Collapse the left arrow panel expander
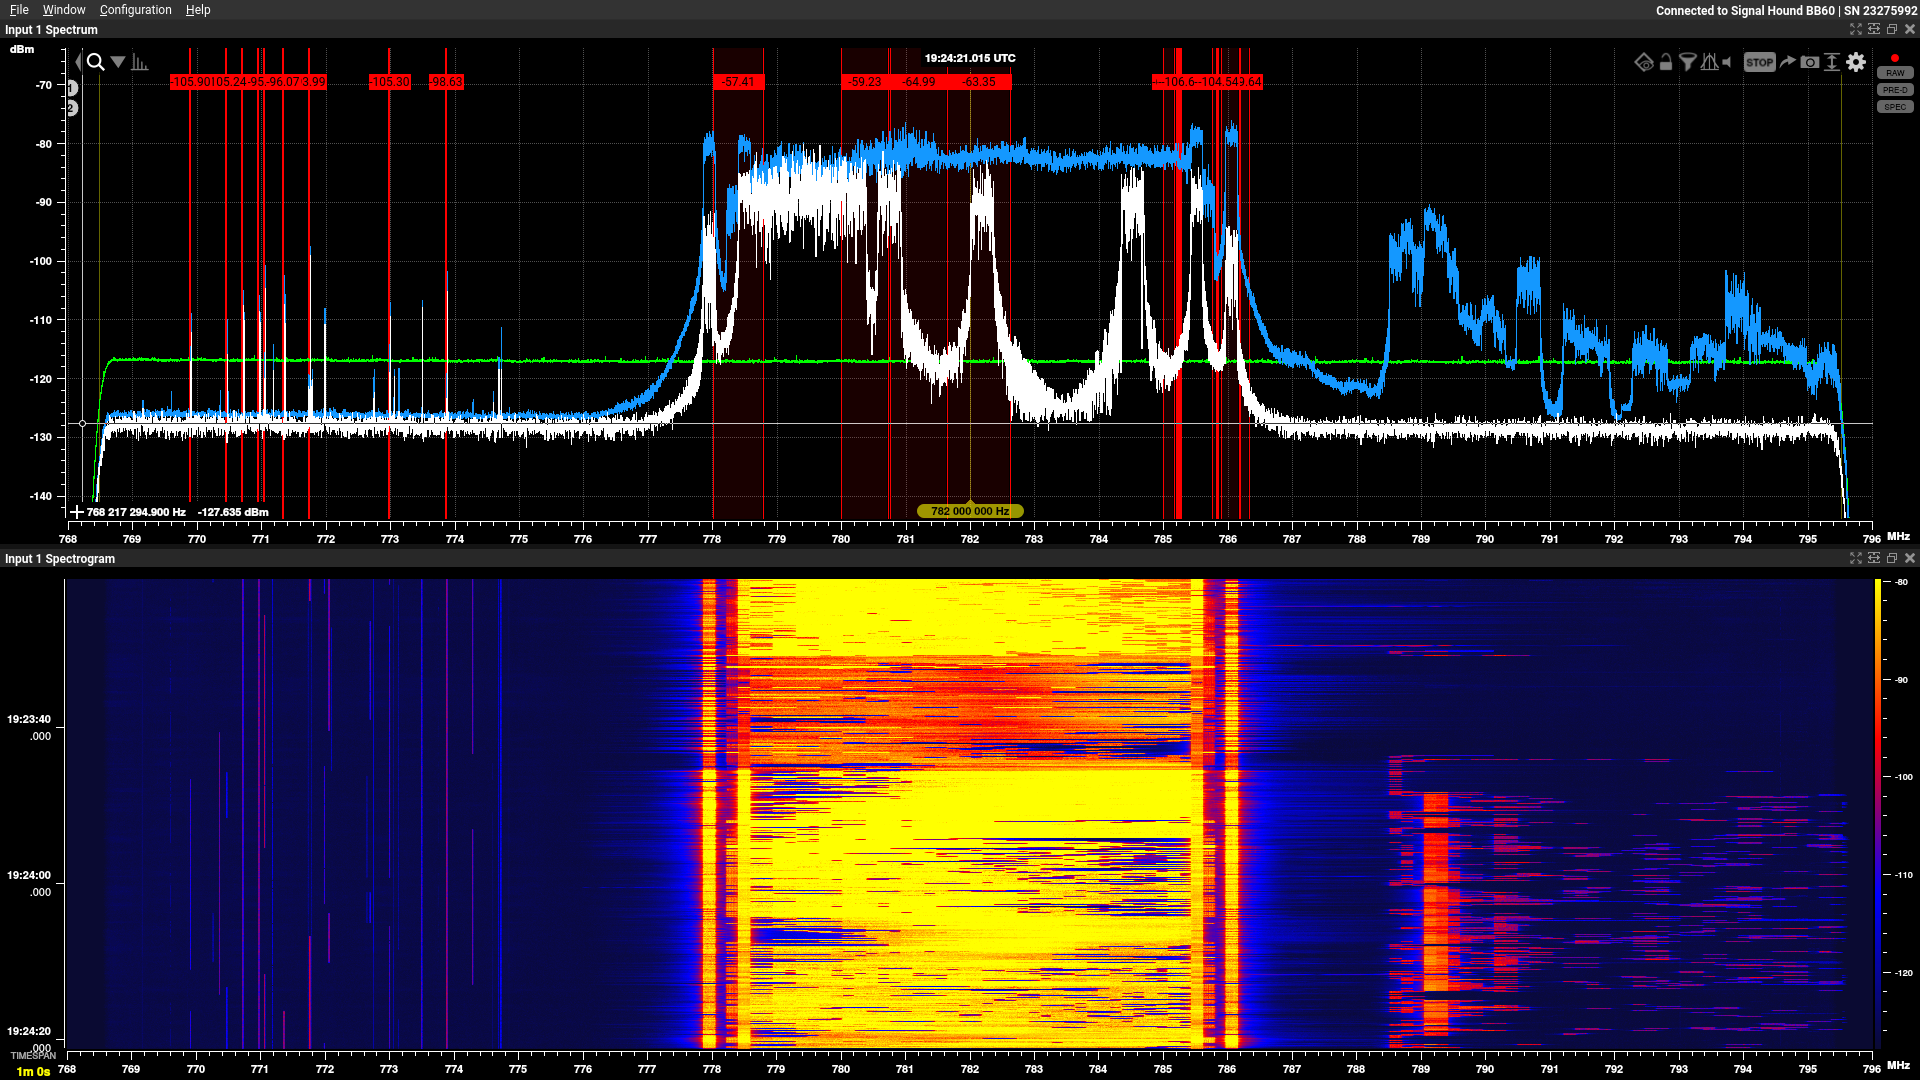The image size is (1920, 1080). 78,62
